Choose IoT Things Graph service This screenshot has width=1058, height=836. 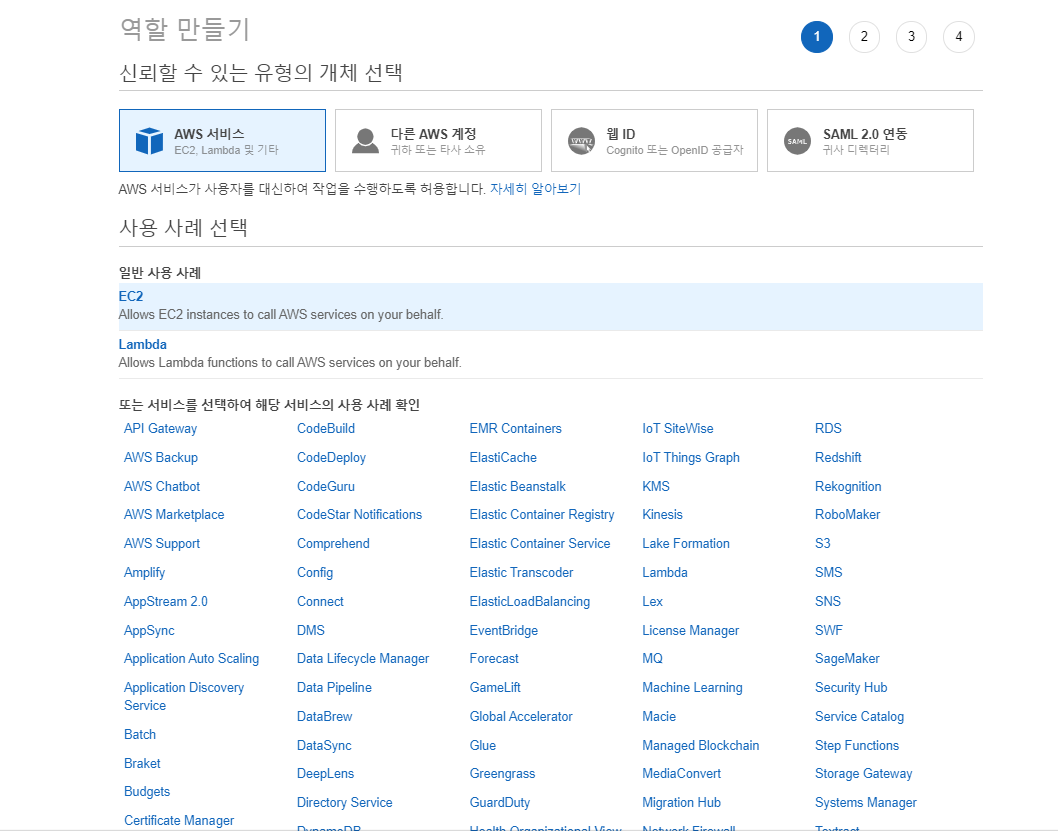coord(691,457)
